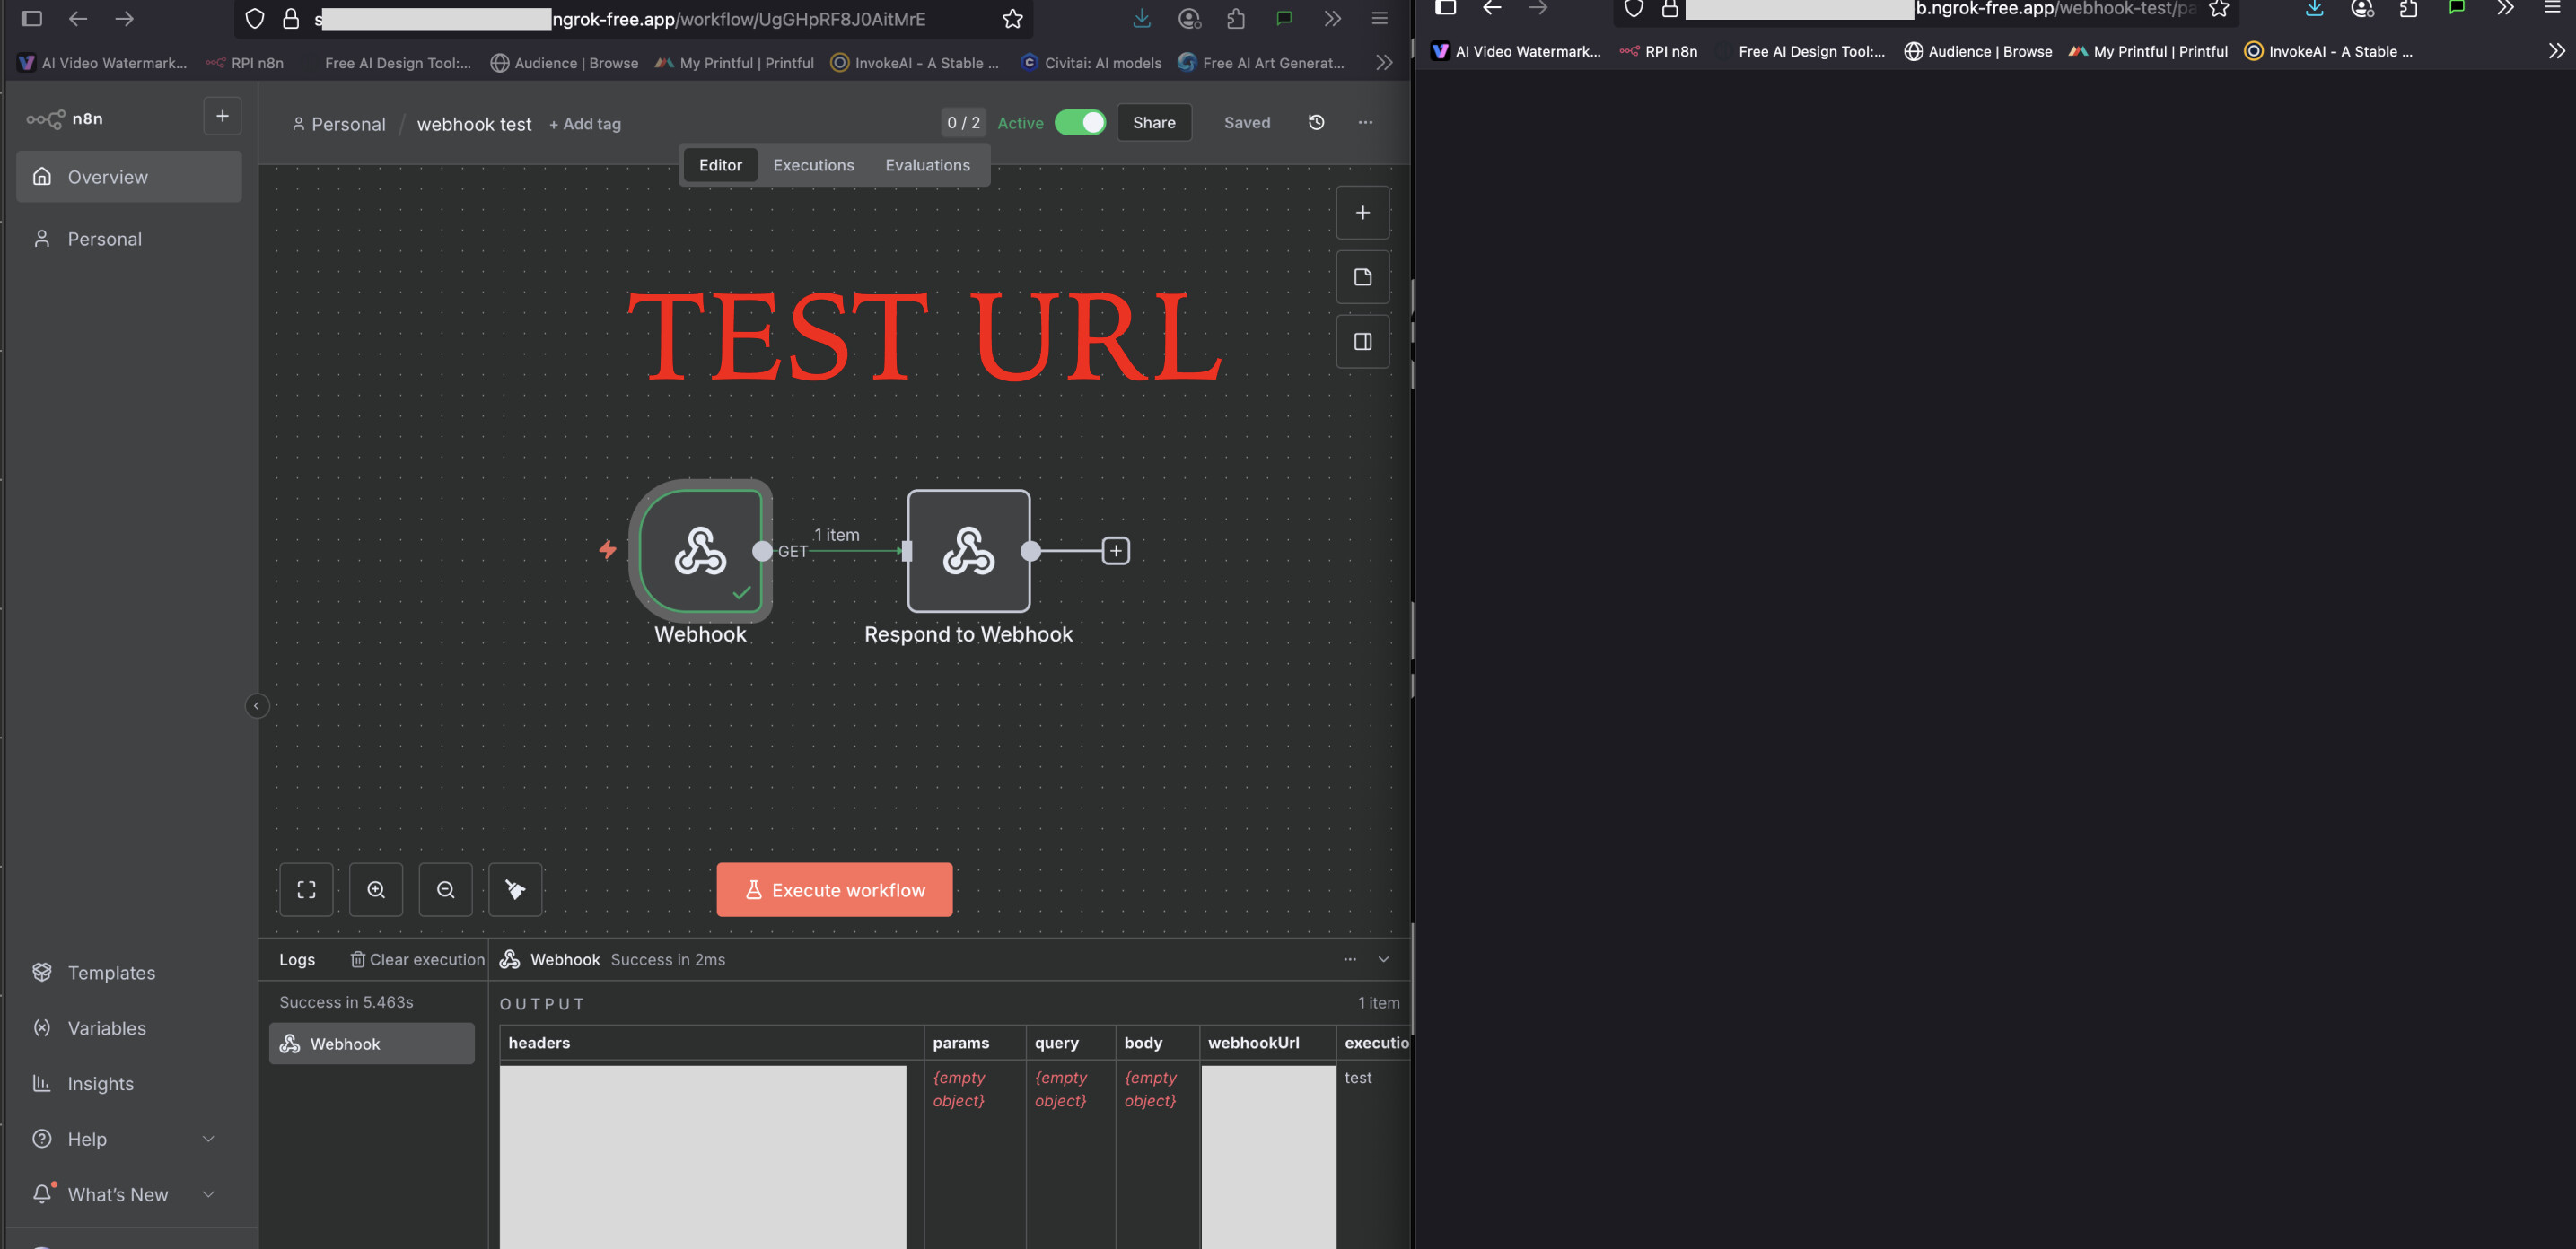This screenshot has width=2576, height=1249.
Task: Collapse the left sidebar arrow
Action: (256, 706)
